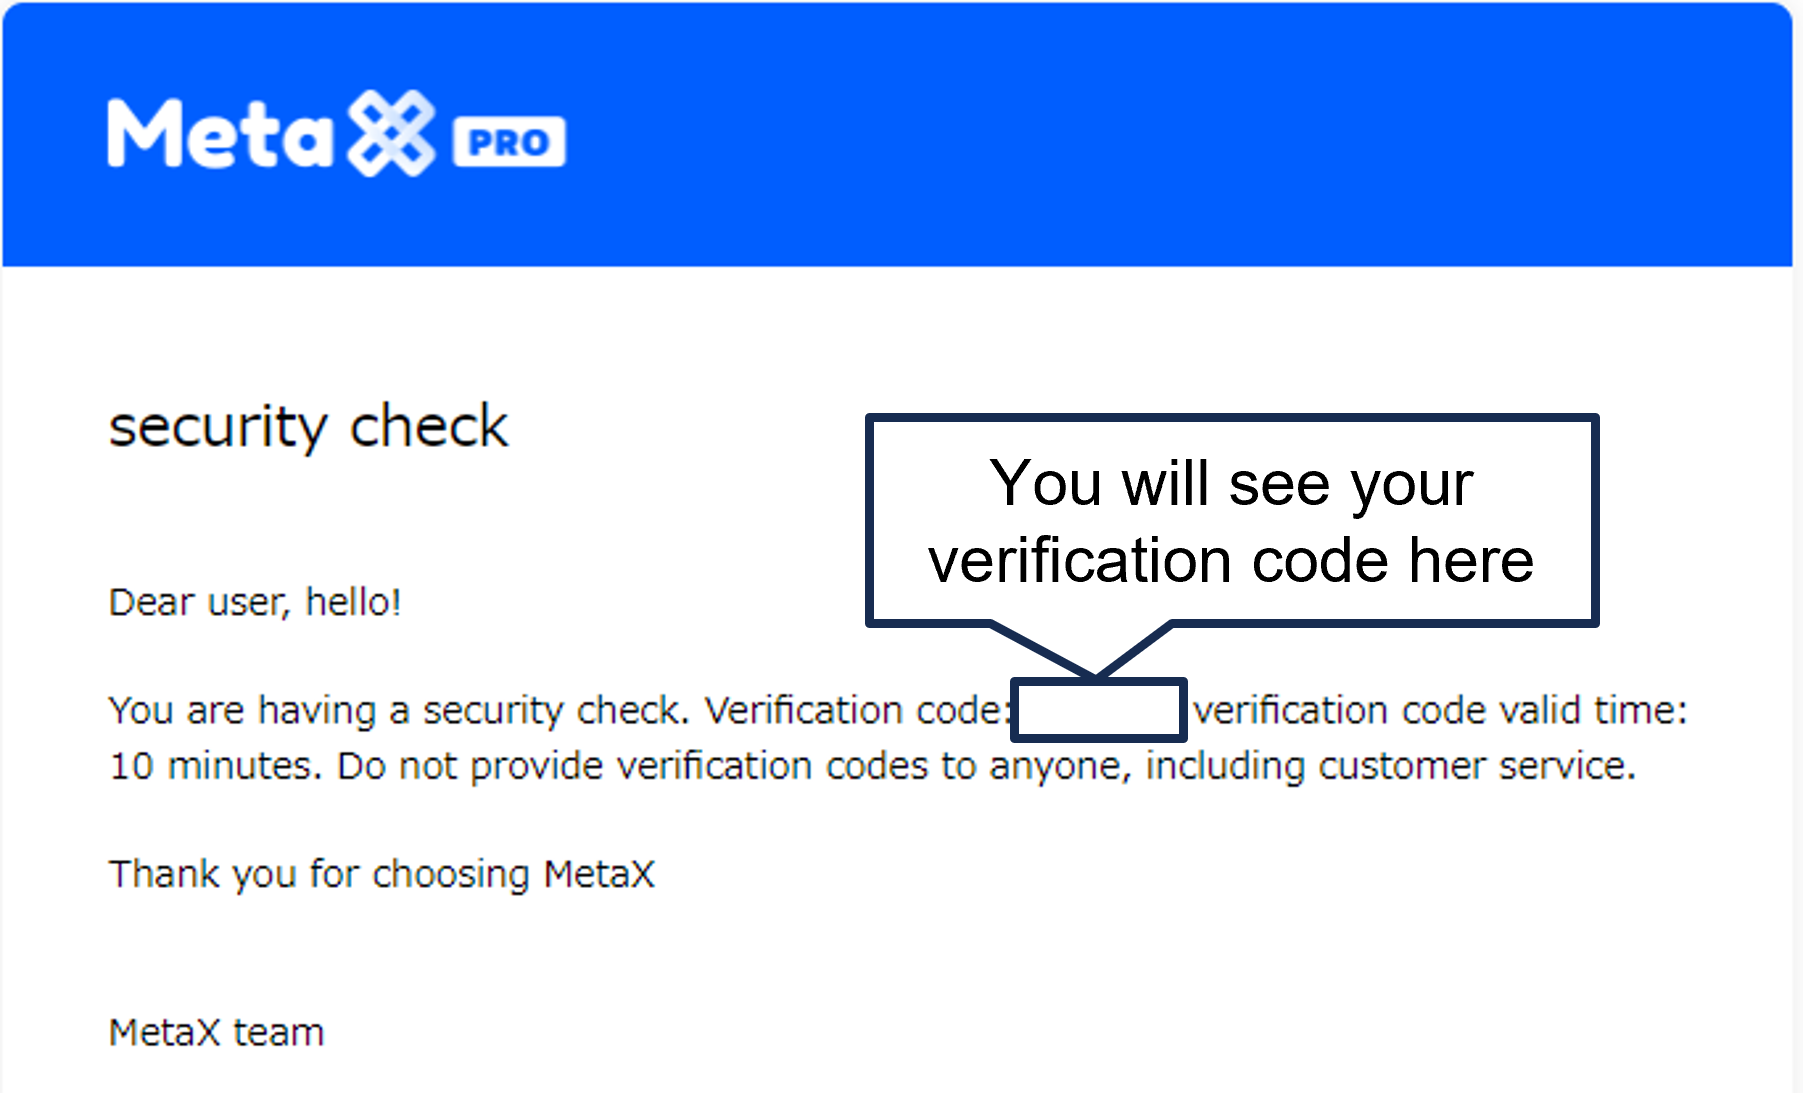Click "MetaX" in the thank-you line
The height and width of the screenshot is (1093, 1803).
click(x=599, y=874)
